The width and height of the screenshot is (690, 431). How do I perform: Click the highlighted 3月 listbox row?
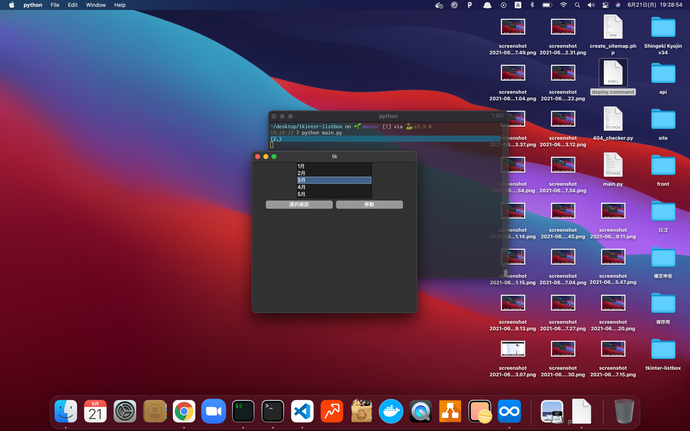pos(334,181)
